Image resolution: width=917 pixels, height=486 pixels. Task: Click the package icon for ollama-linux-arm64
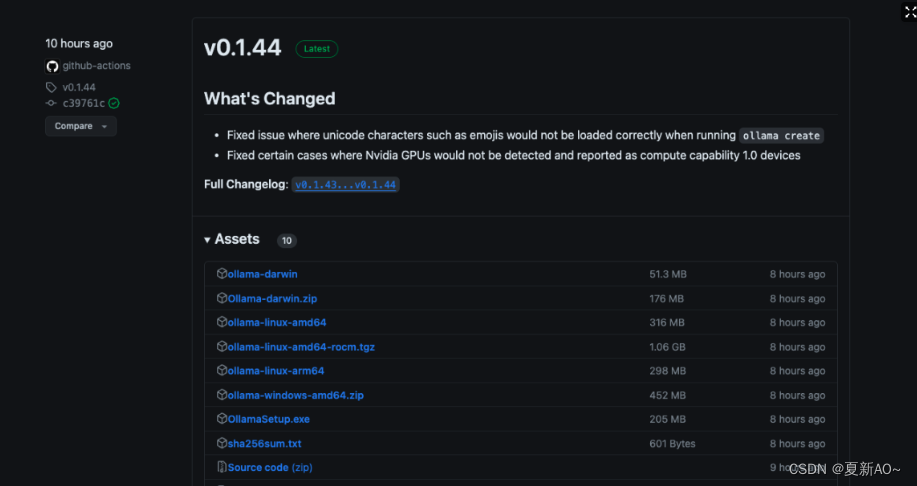pyautogui.click(x=222, y=371)
